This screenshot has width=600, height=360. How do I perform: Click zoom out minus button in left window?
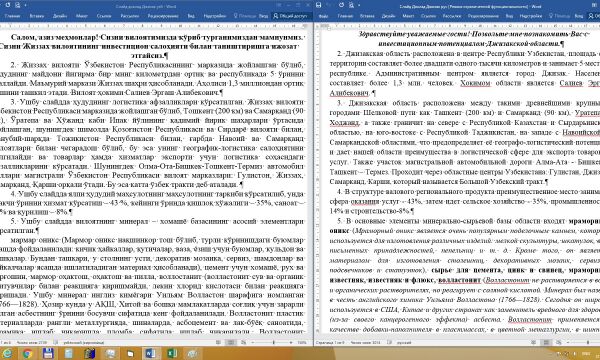[x=253, y=342]
